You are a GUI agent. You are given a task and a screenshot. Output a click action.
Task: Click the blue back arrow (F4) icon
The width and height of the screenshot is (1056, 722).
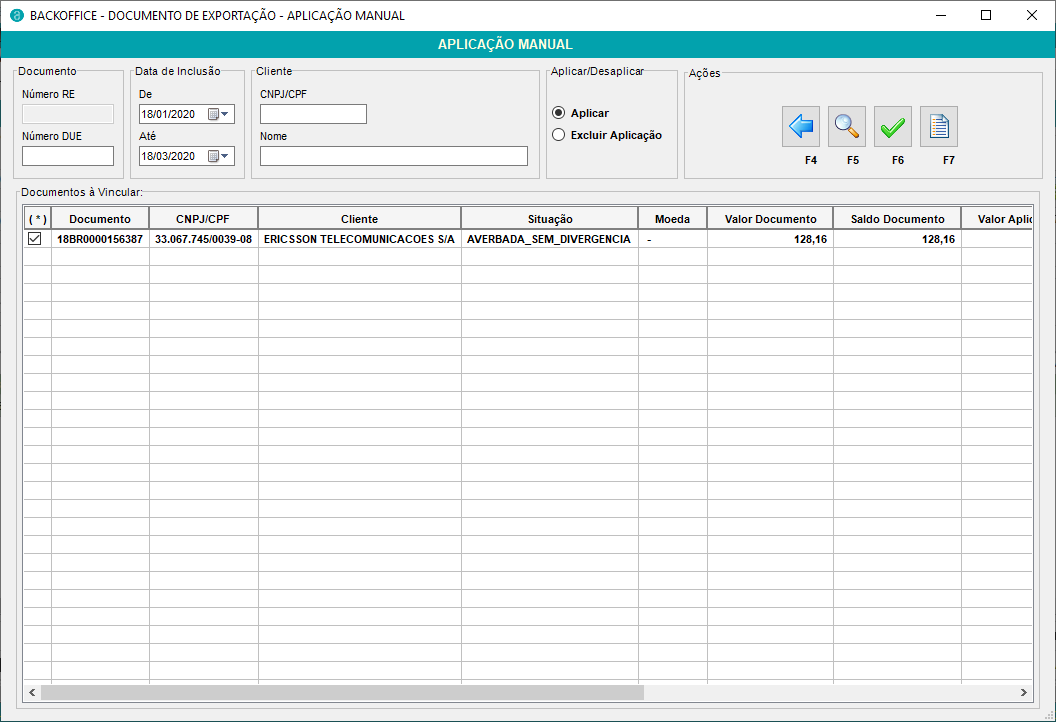pyautogui.click(x=800, y=127)
